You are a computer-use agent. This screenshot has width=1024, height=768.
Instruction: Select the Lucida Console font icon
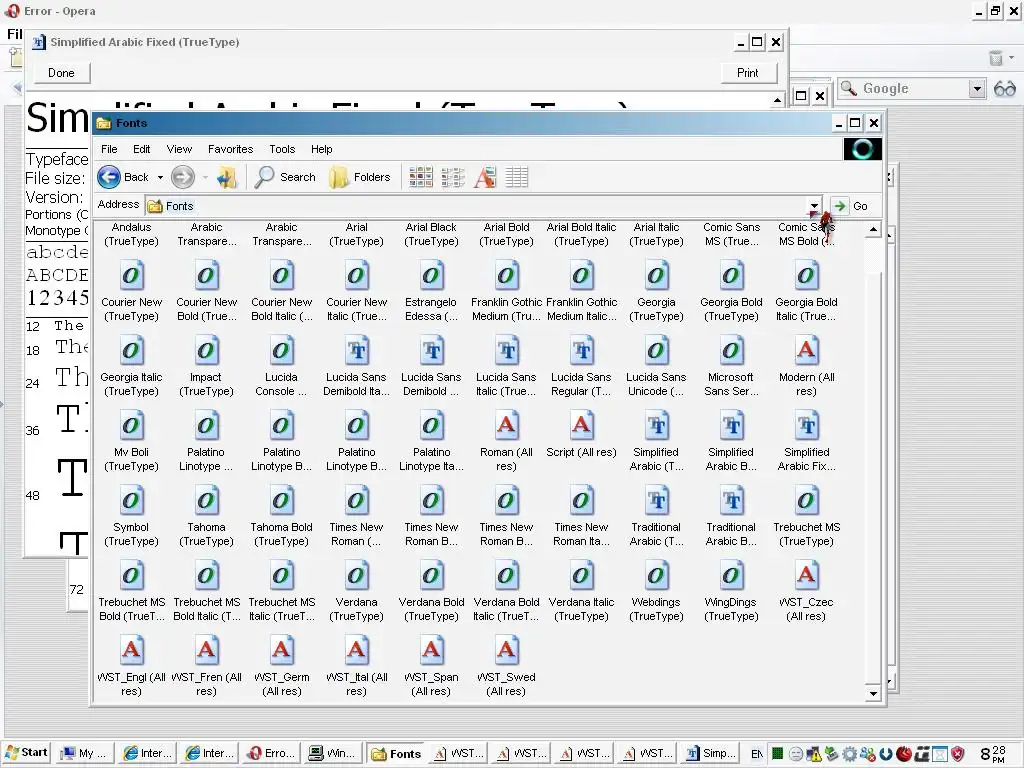(281, 351)
